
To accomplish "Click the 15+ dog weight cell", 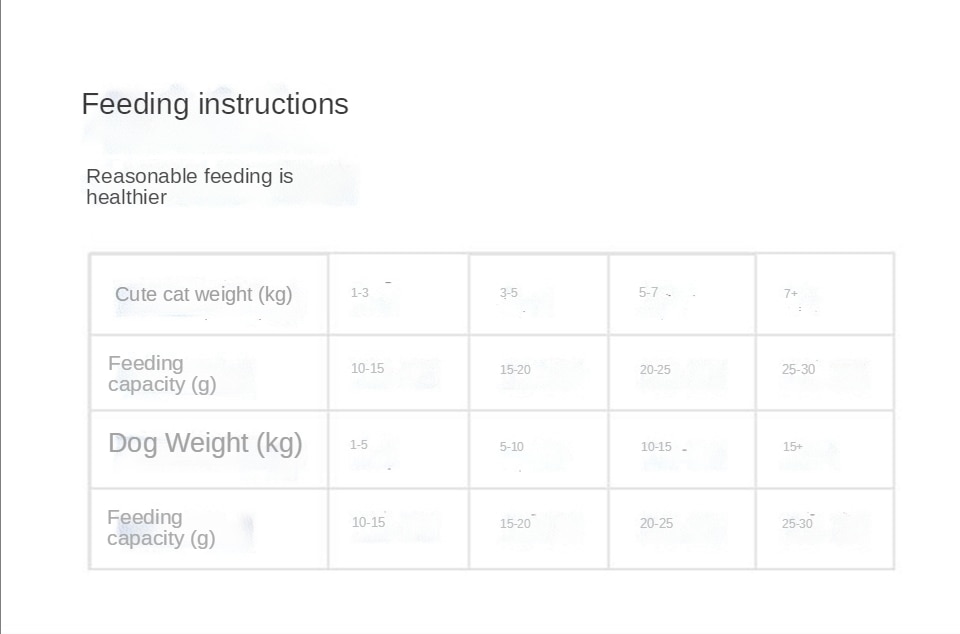I will pos(793,447).
